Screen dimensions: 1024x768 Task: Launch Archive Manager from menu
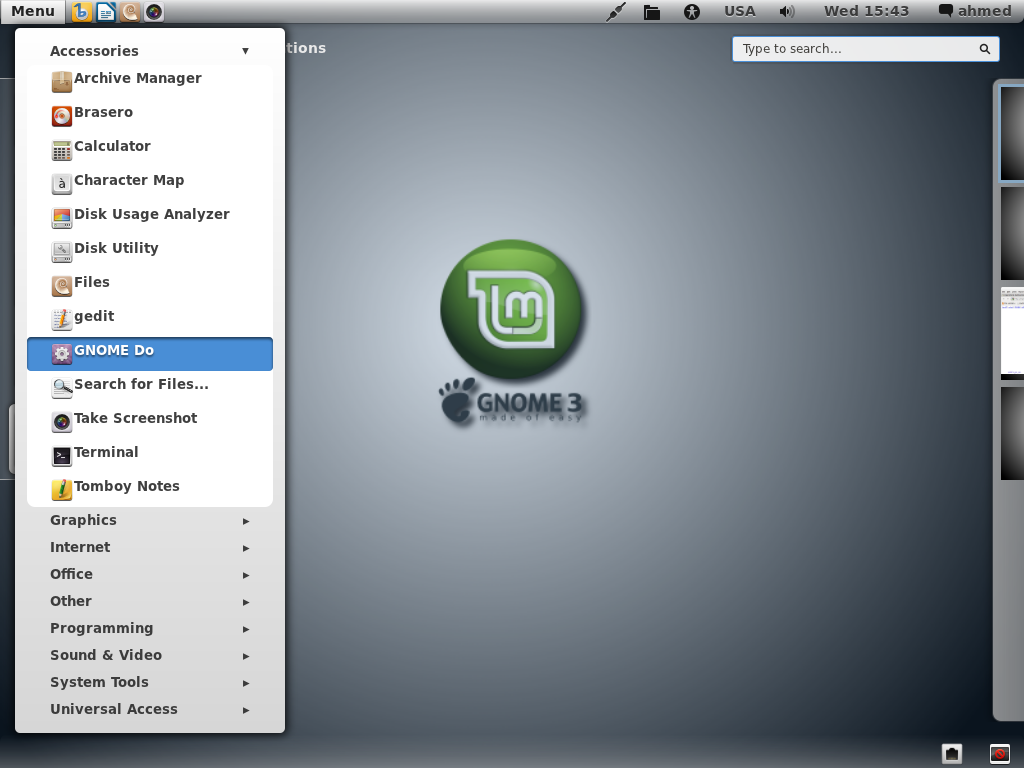click(150, 82)
